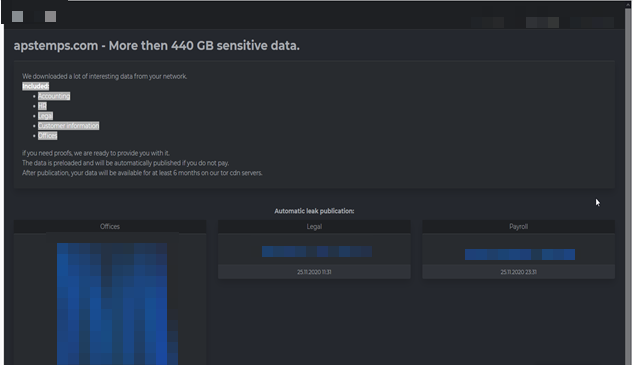
Task: Click the second gray square icon in top bar
Action: 50,17
